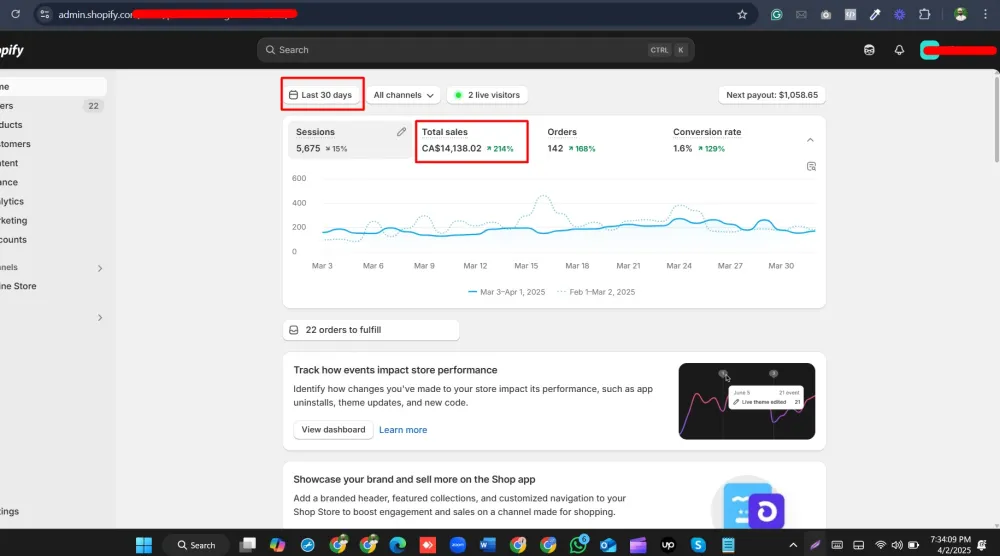Toggle the Mar 3–Apr 1, 2025 legend series
This screenshot has width=1000, height=556.
[506, 292]
